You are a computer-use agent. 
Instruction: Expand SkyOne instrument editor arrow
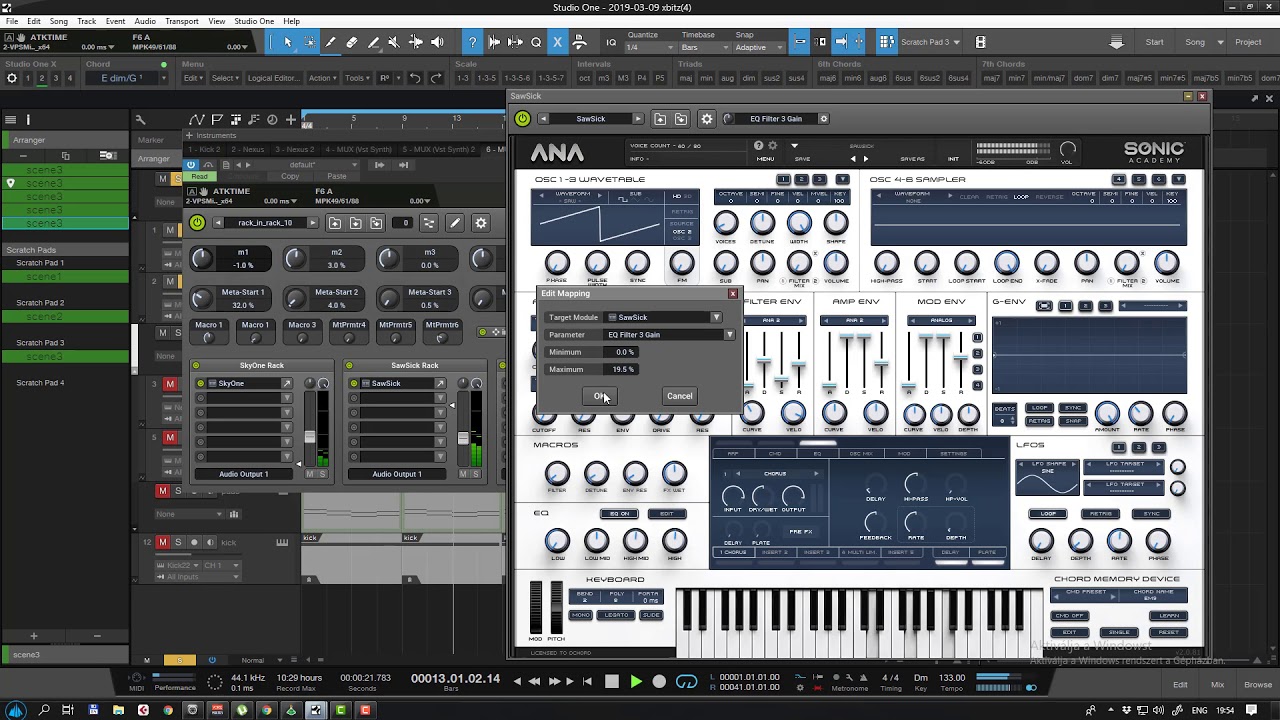point(286,384)
